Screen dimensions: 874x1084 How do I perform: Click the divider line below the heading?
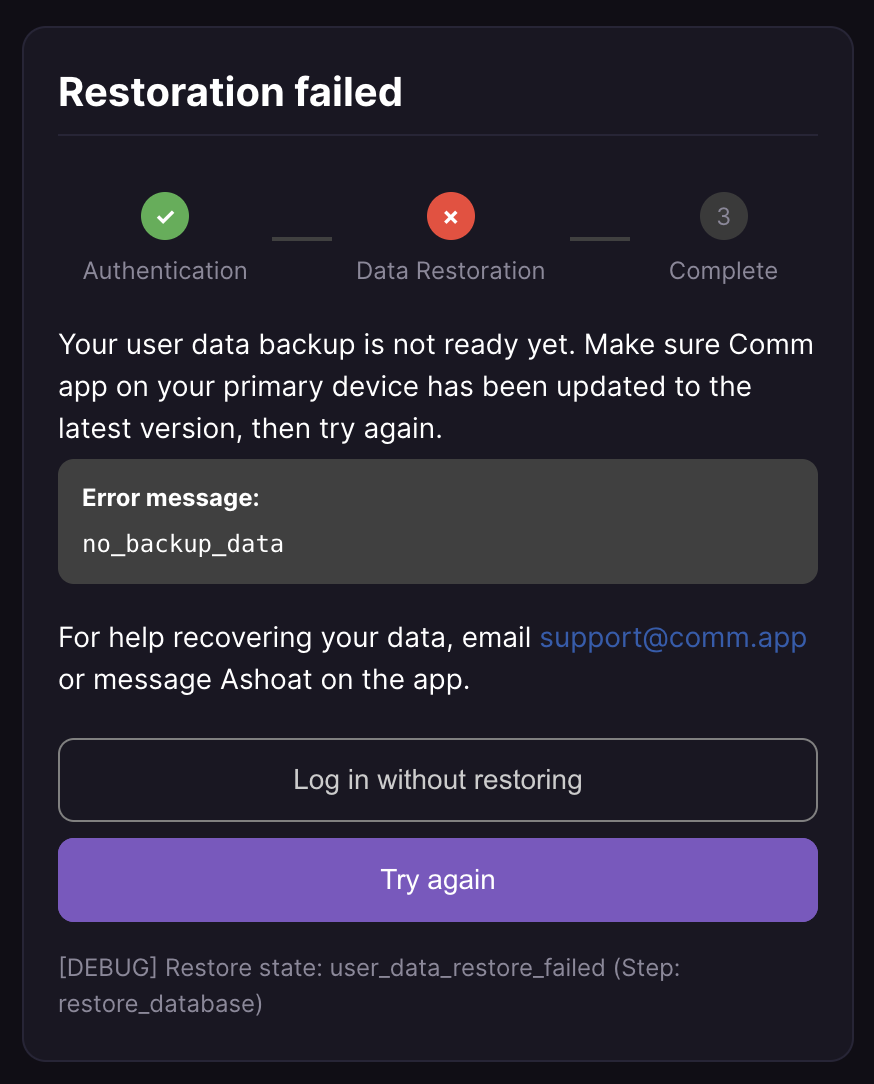(x=438, y=134)
